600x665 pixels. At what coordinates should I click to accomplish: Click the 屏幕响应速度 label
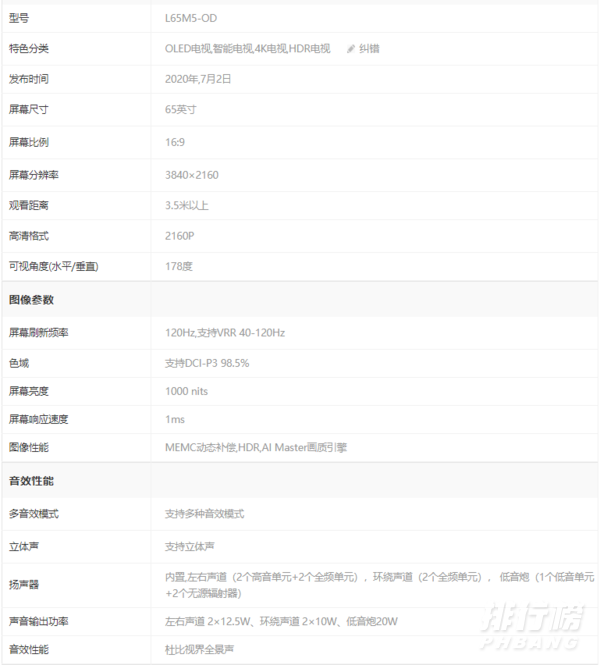tap(39, 419)
